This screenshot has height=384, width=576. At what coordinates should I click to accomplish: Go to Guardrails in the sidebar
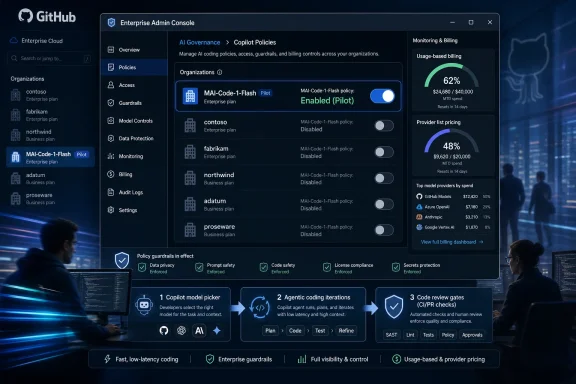[134, 103]
